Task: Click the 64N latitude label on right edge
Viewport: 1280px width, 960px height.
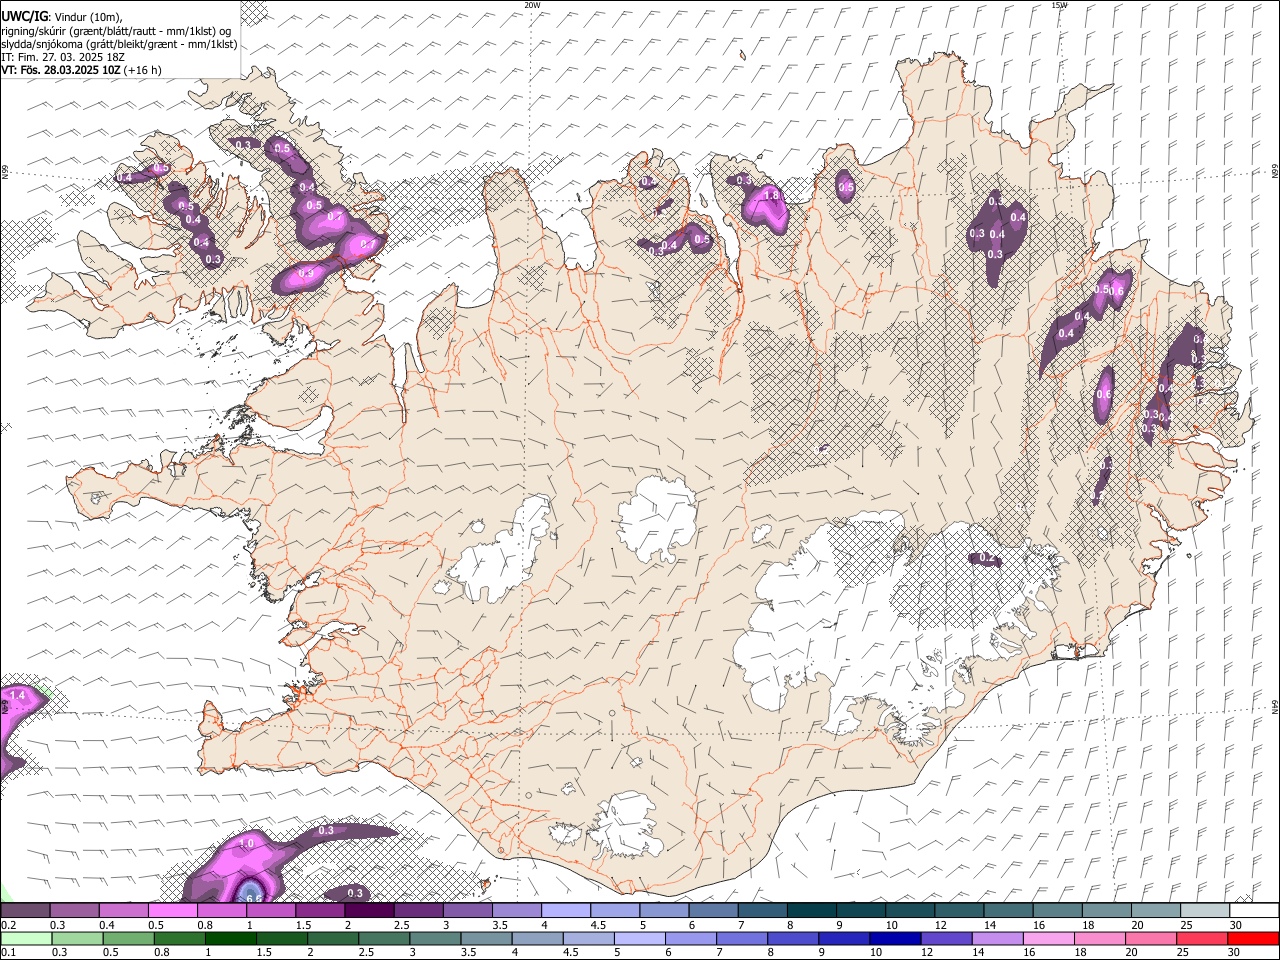Action: 1275,706
